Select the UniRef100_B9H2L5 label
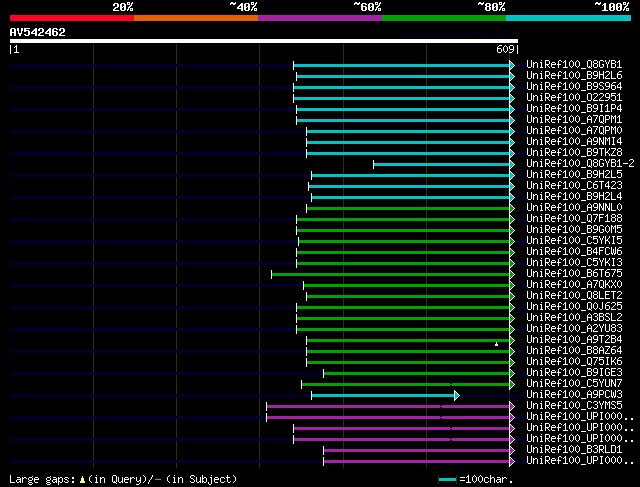Viewport: 640px width, 487px height. (574, 175)
